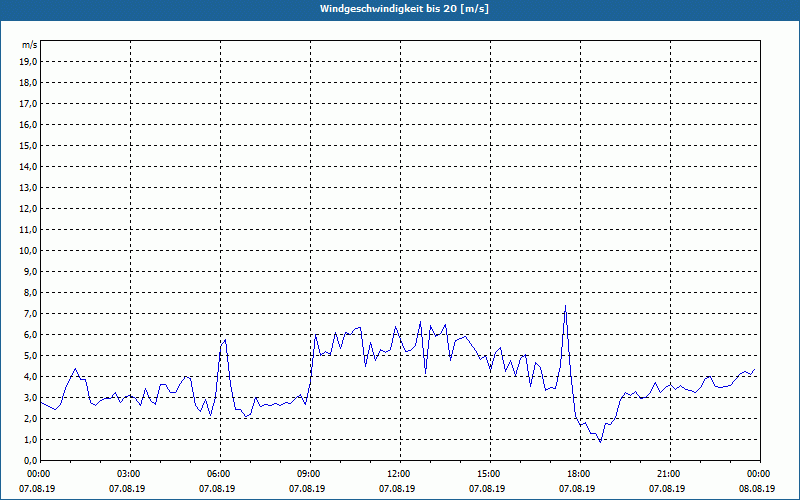The height and width of the screenshot is (500, 800).
Task: Click the '16,0' y-axis value
Action: (x=28, y=124)
